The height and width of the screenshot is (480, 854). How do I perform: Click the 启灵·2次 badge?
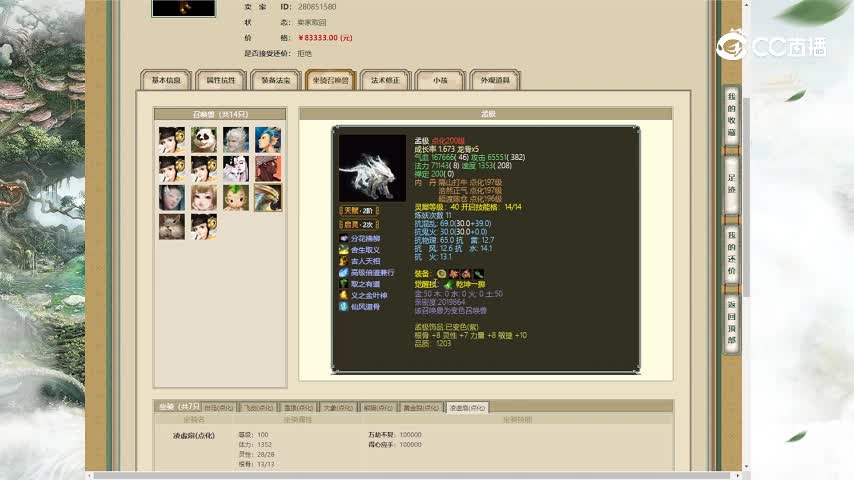[x=358, y=224]
